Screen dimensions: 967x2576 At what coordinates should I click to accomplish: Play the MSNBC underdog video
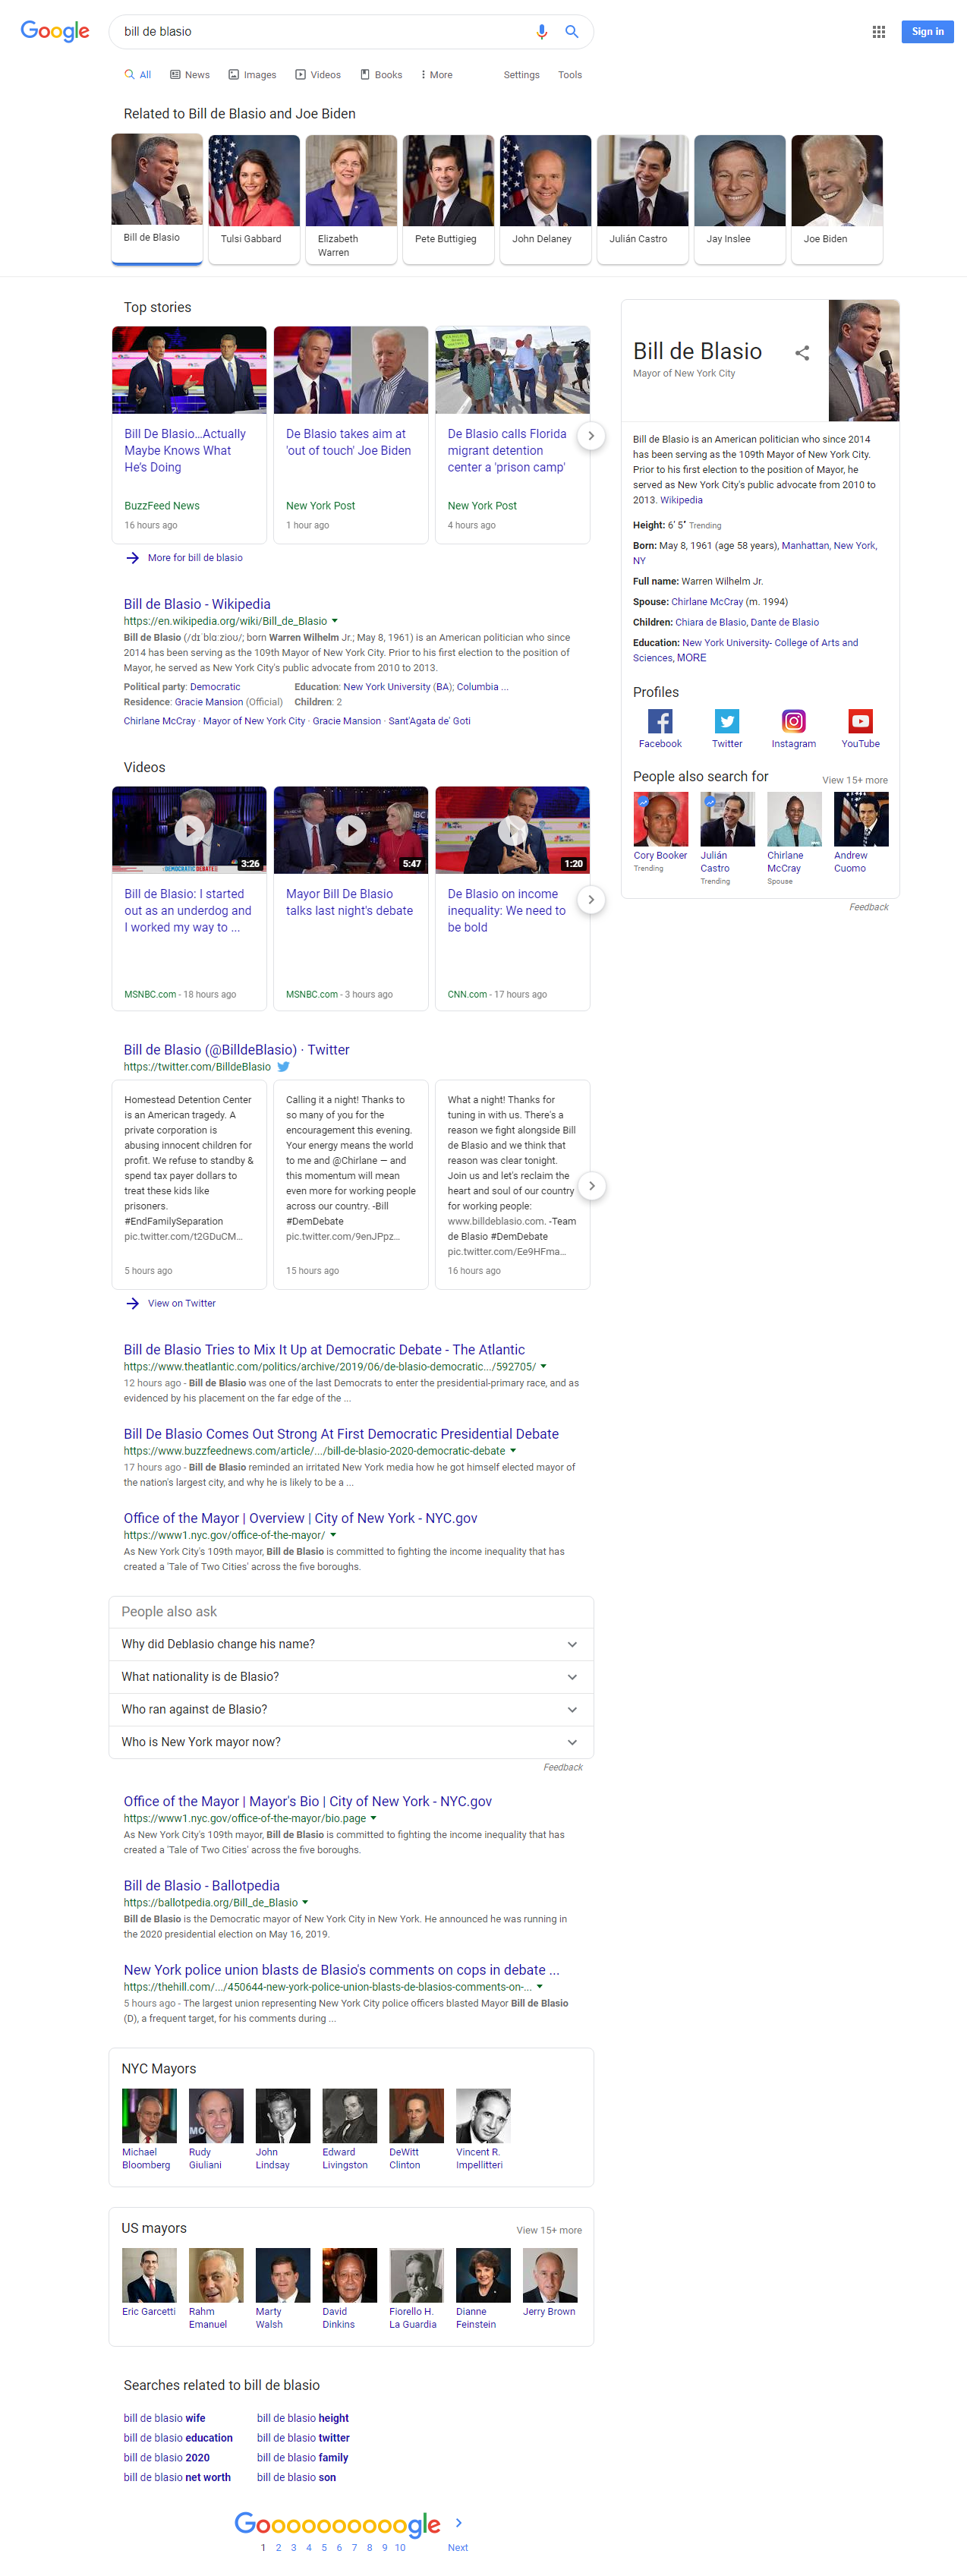tap(189, 829)
